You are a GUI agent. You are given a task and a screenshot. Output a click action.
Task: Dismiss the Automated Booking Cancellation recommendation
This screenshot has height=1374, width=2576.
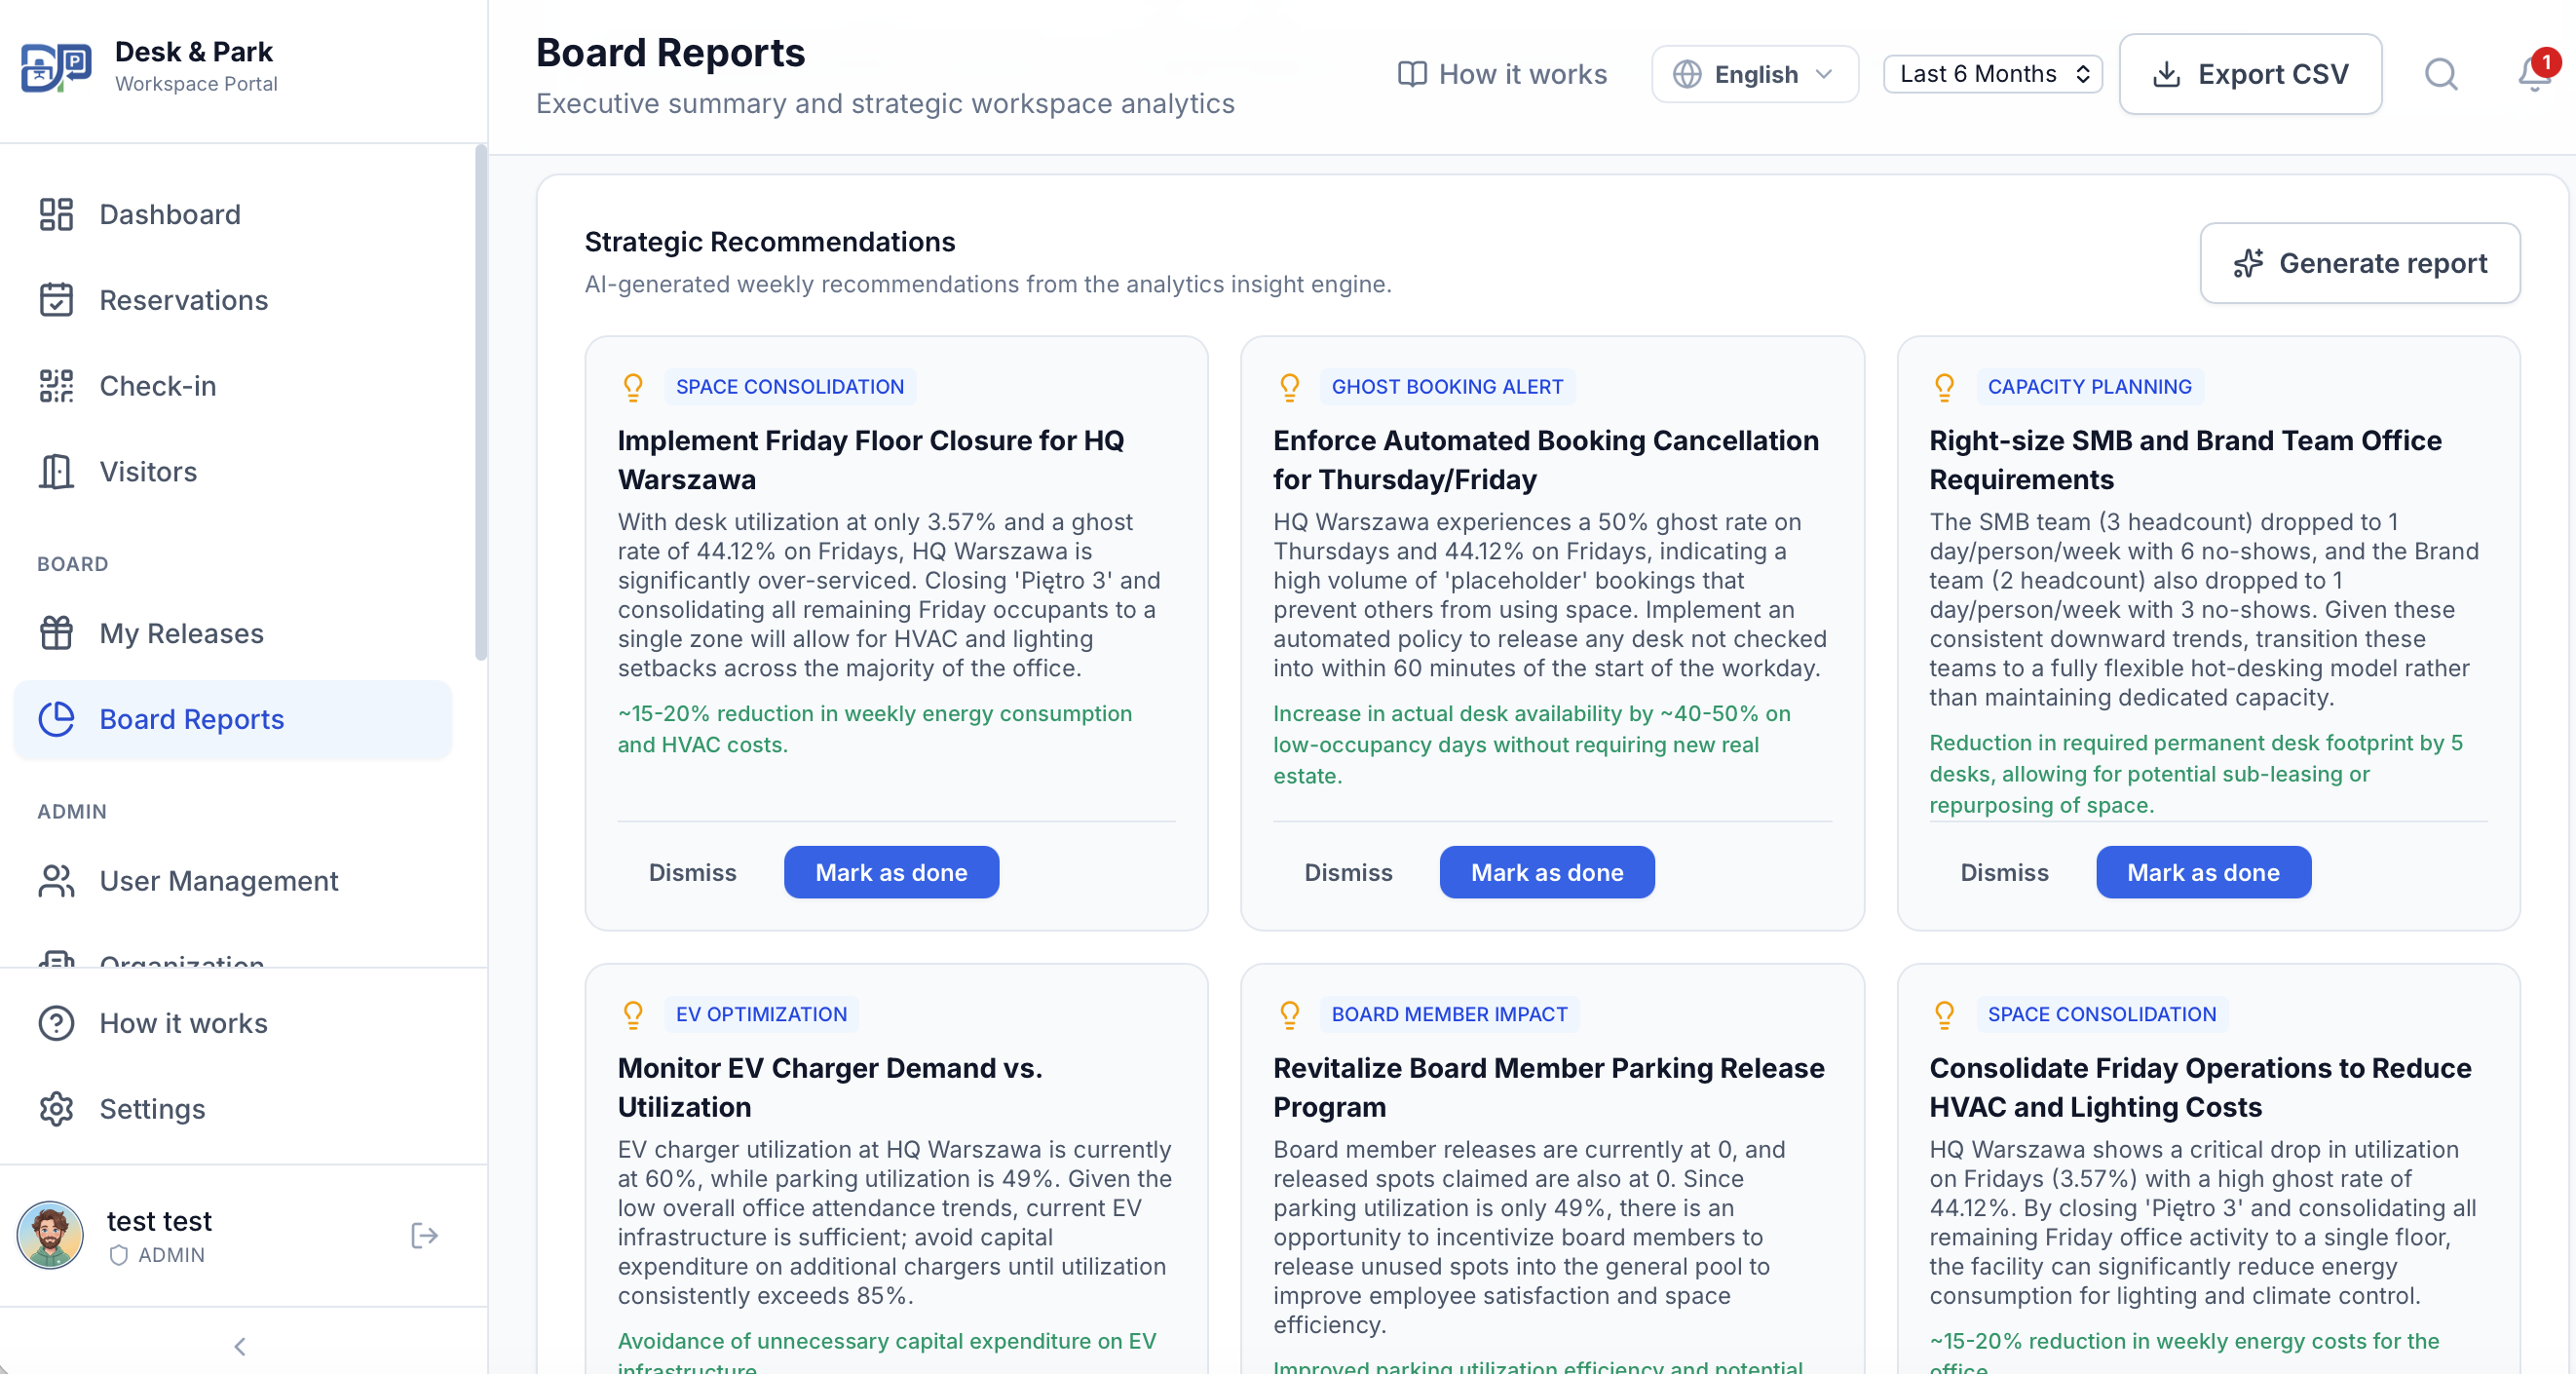[1348, 872]
